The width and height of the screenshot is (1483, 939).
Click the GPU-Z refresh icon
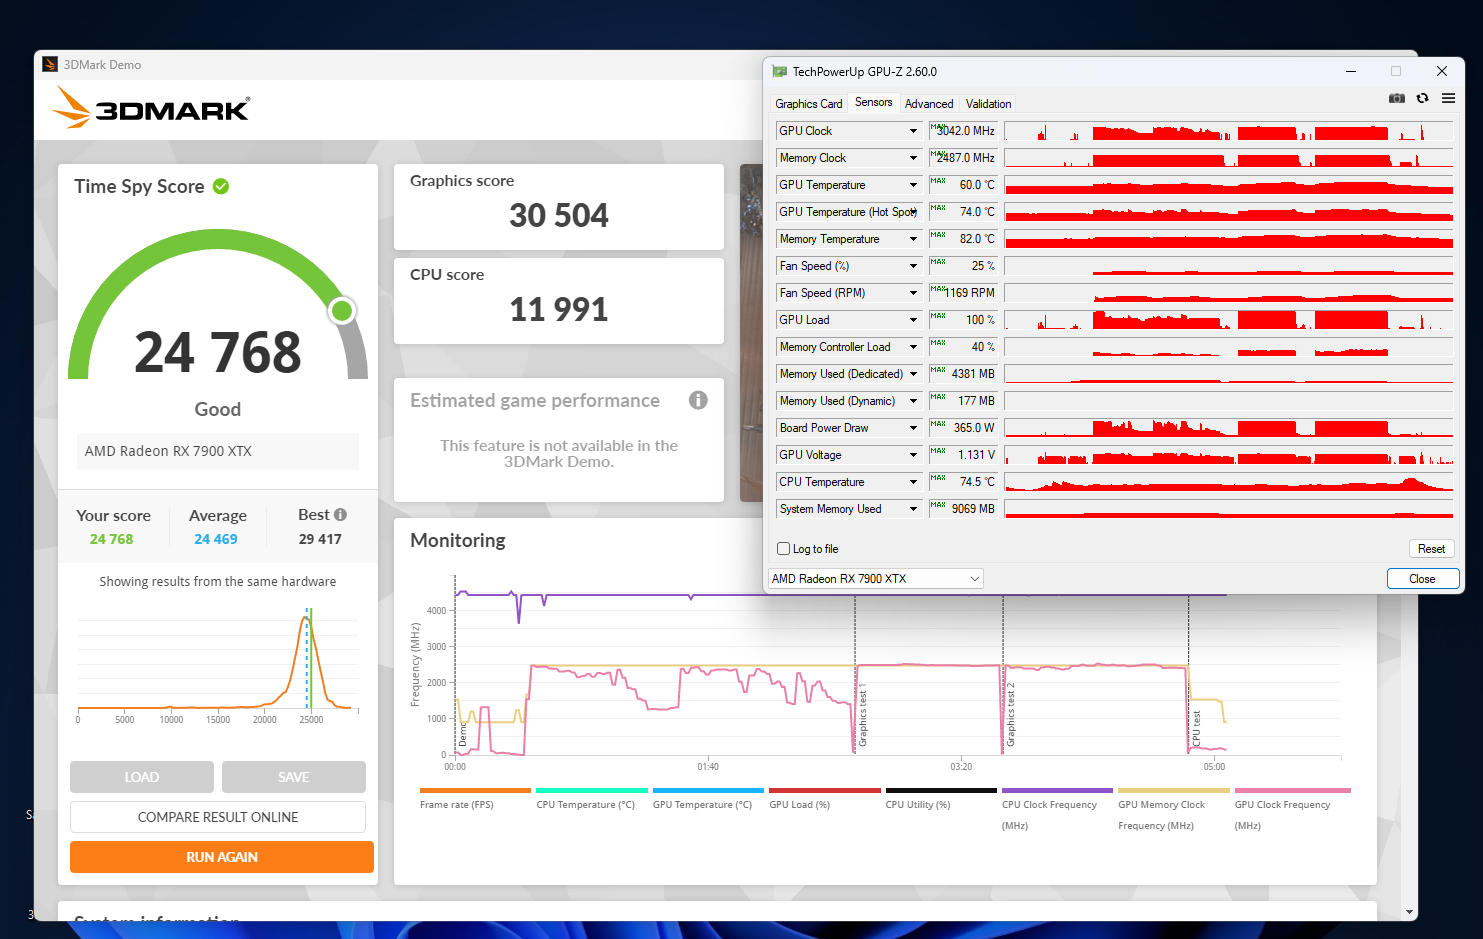(x=1422, y=98)
